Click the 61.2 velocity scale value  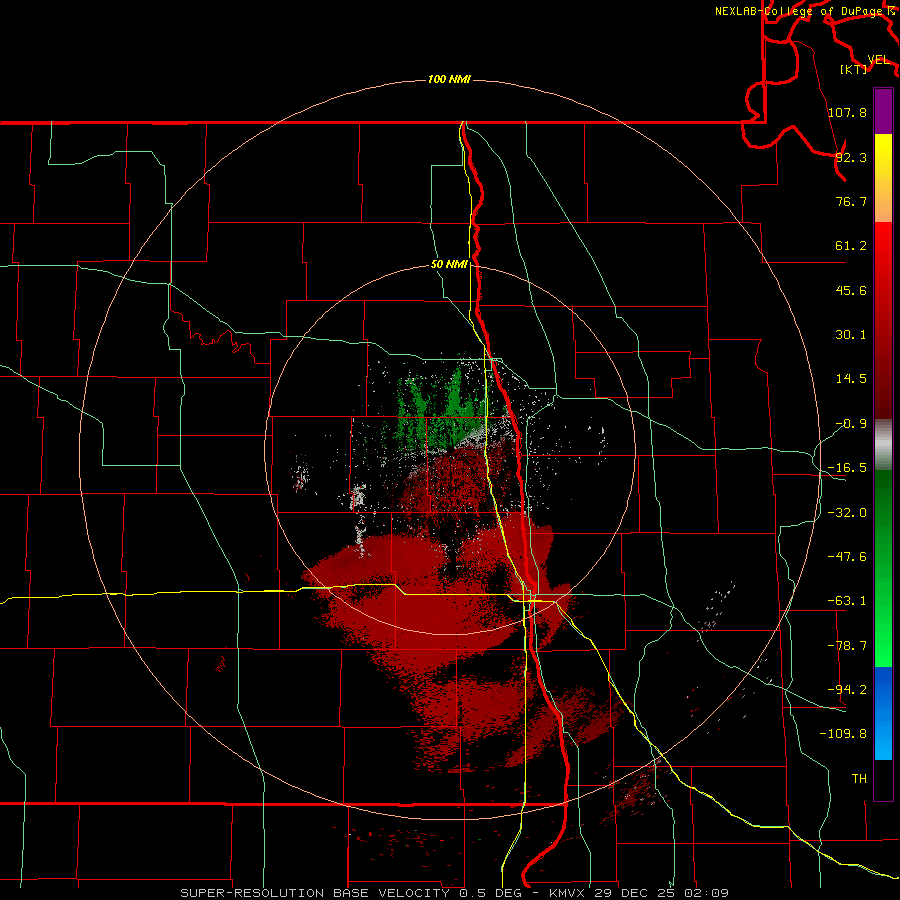(851, 246)
